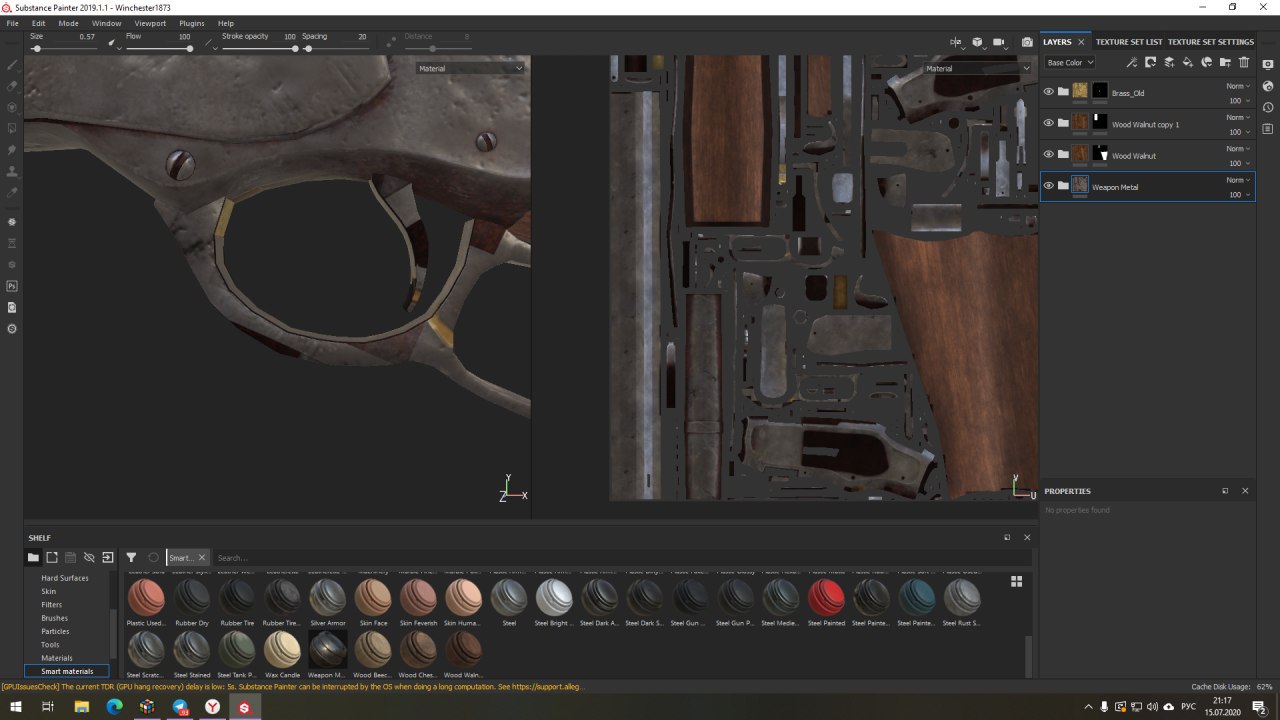Open the Substance Source icon in left toolbar
The width and height of the screenshot is (1280, 720).
[12, 328]
